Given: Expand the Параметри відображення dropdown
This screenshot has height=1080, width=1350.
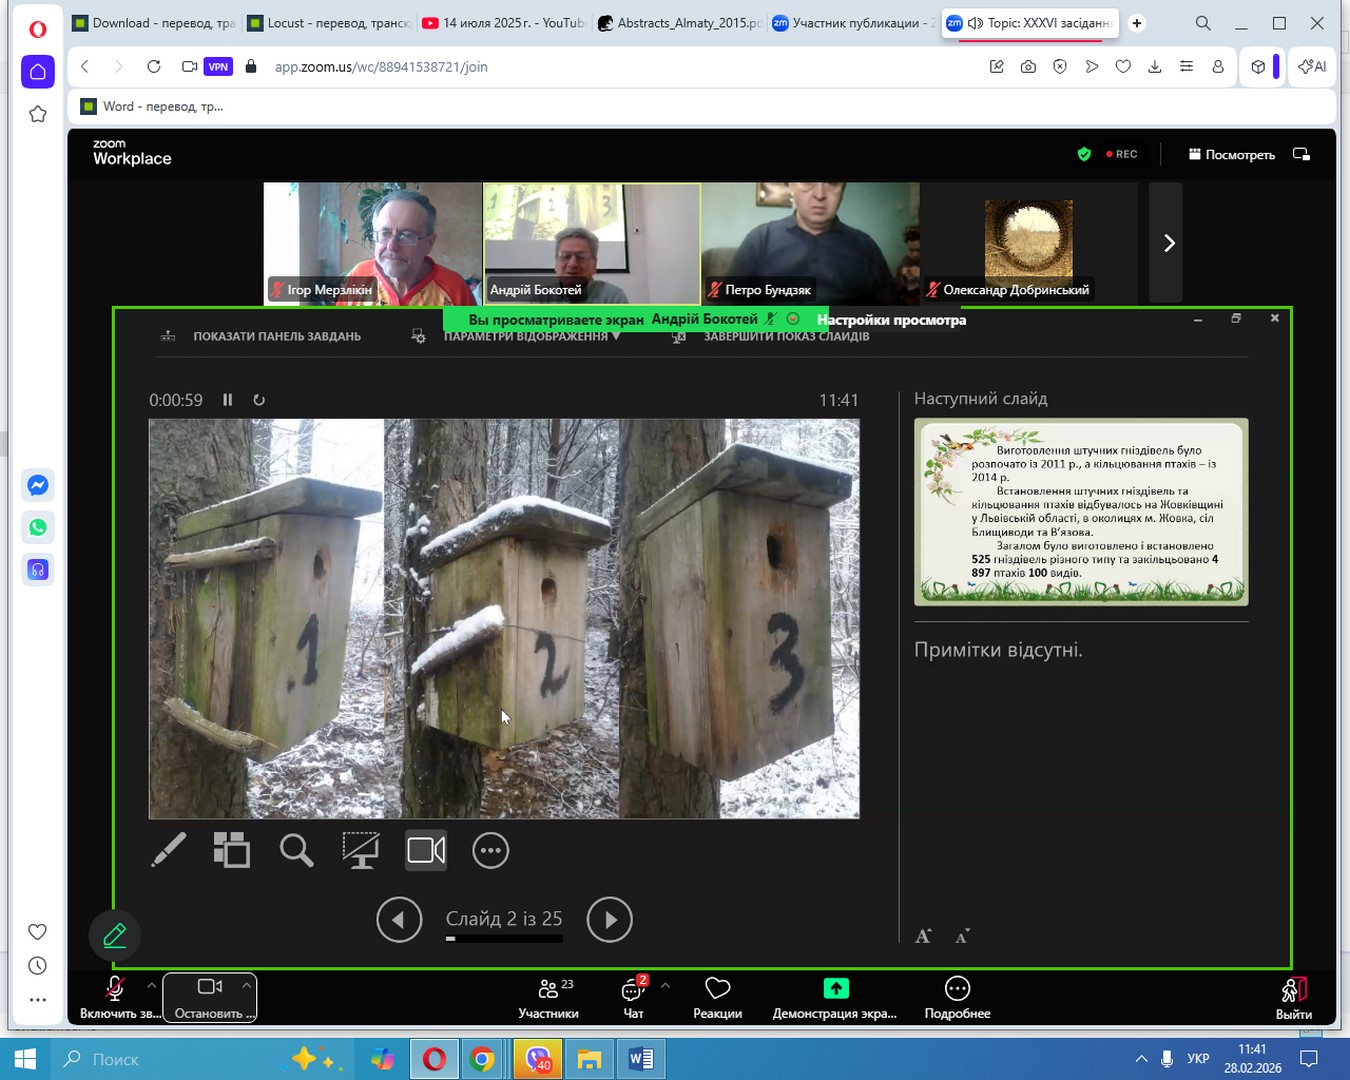Looking at the screenshot, I should coord(531,337).
